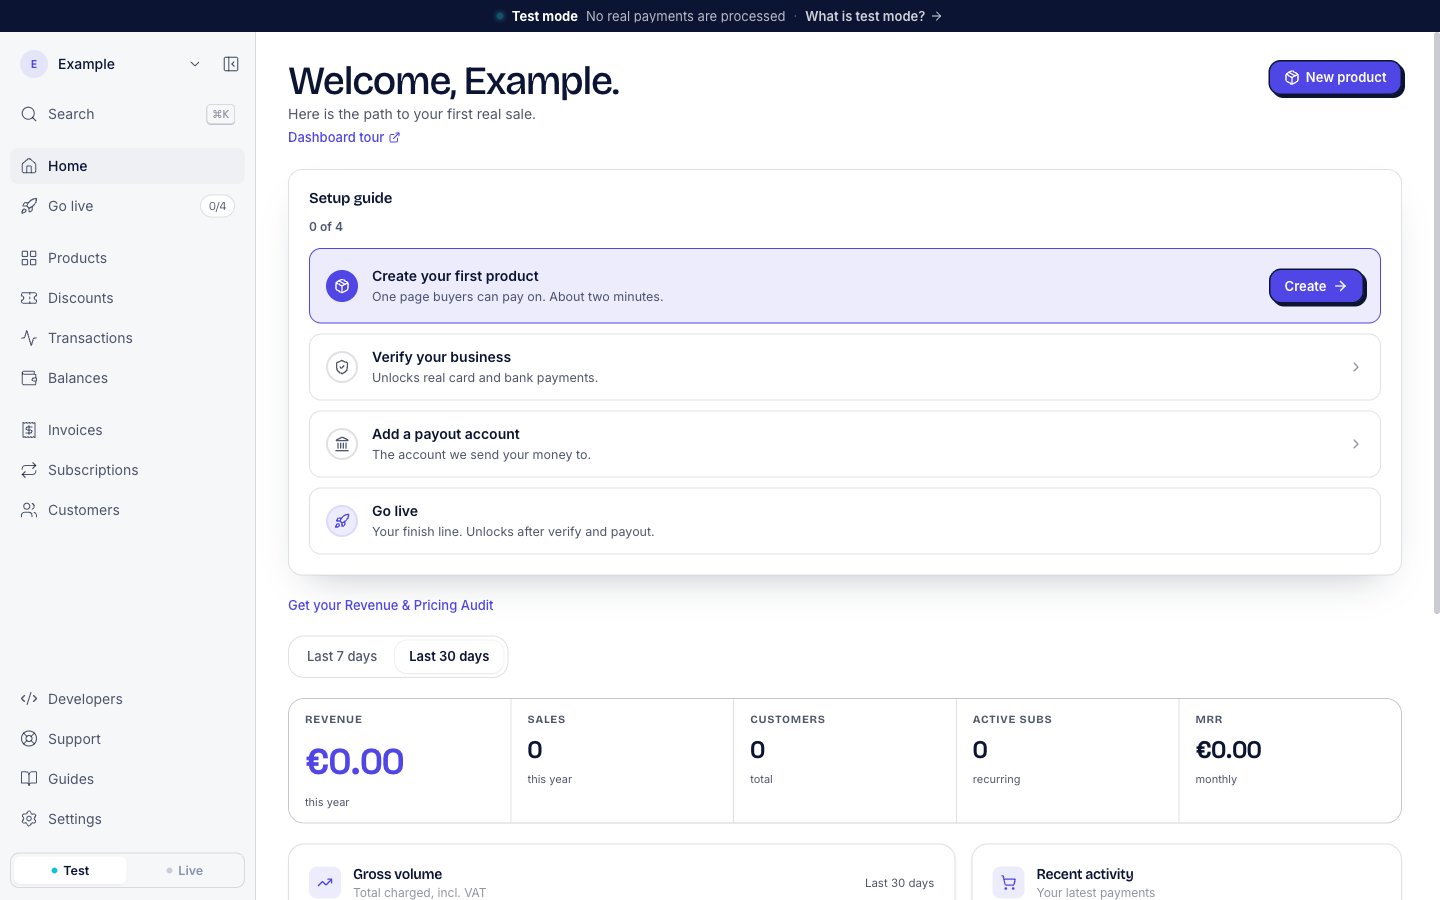This screenshot has width=1440, height=900.
Task: Click the New product button
Action: 1336,78
